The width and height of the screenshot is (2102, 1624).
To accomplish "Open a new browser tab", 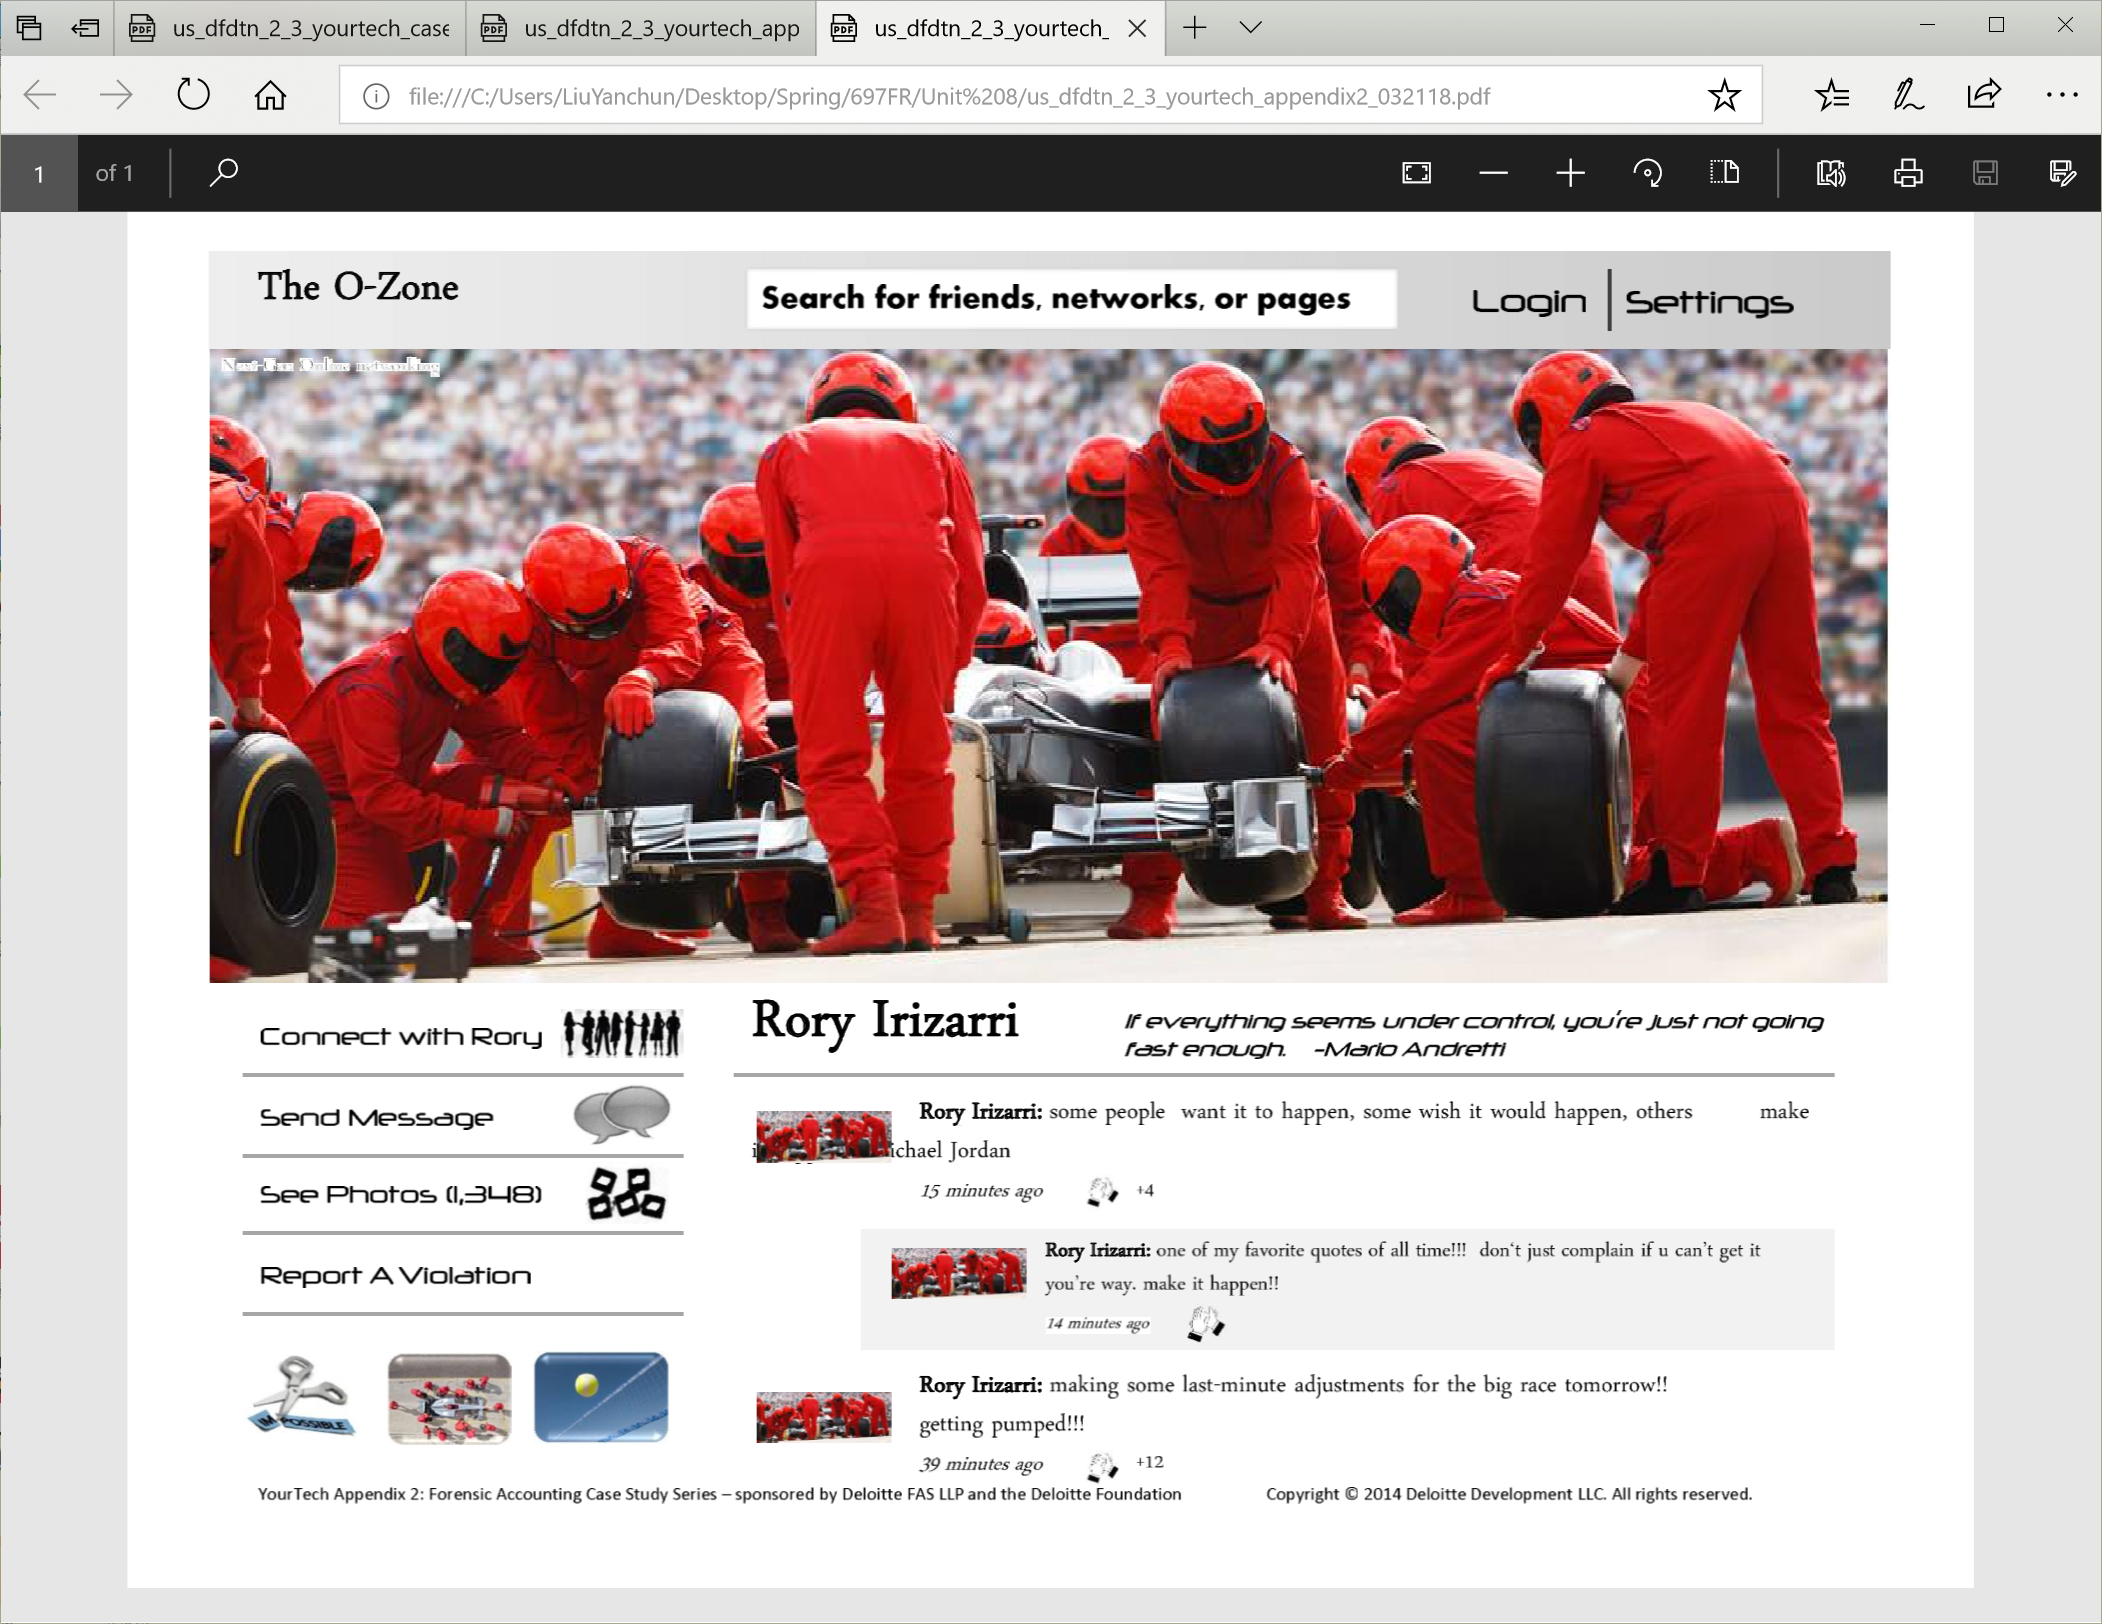I will (1194, 27).
